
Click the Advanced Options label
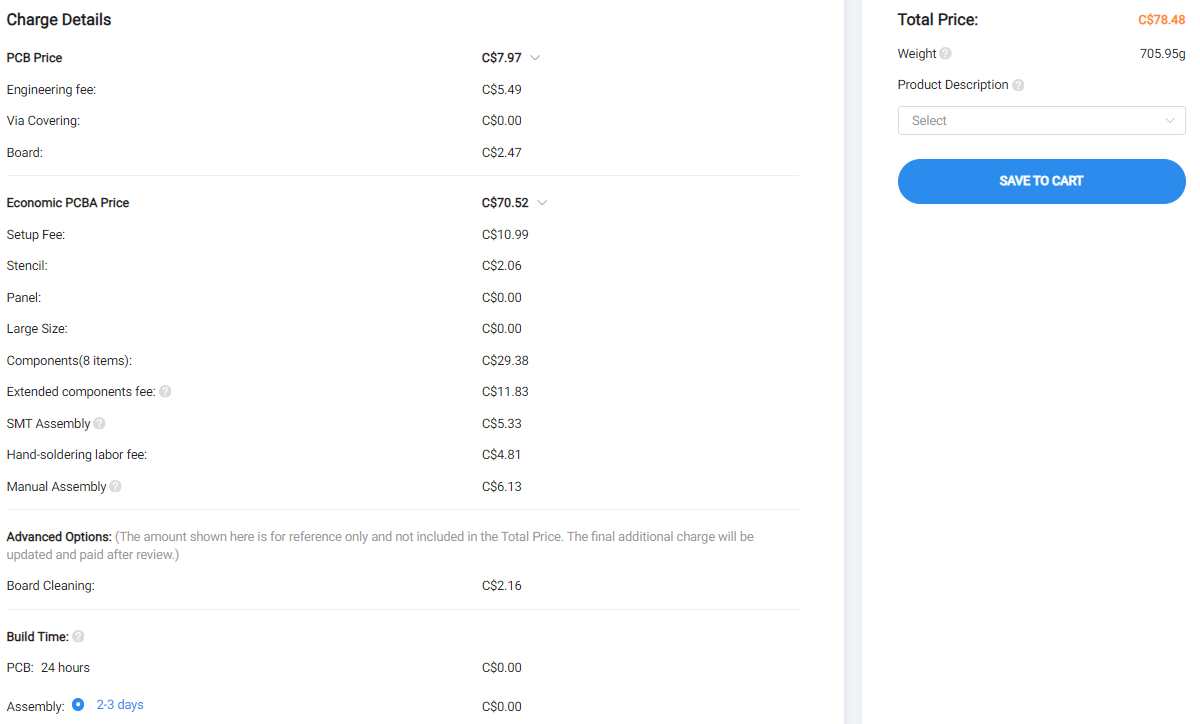pos(59,537)
